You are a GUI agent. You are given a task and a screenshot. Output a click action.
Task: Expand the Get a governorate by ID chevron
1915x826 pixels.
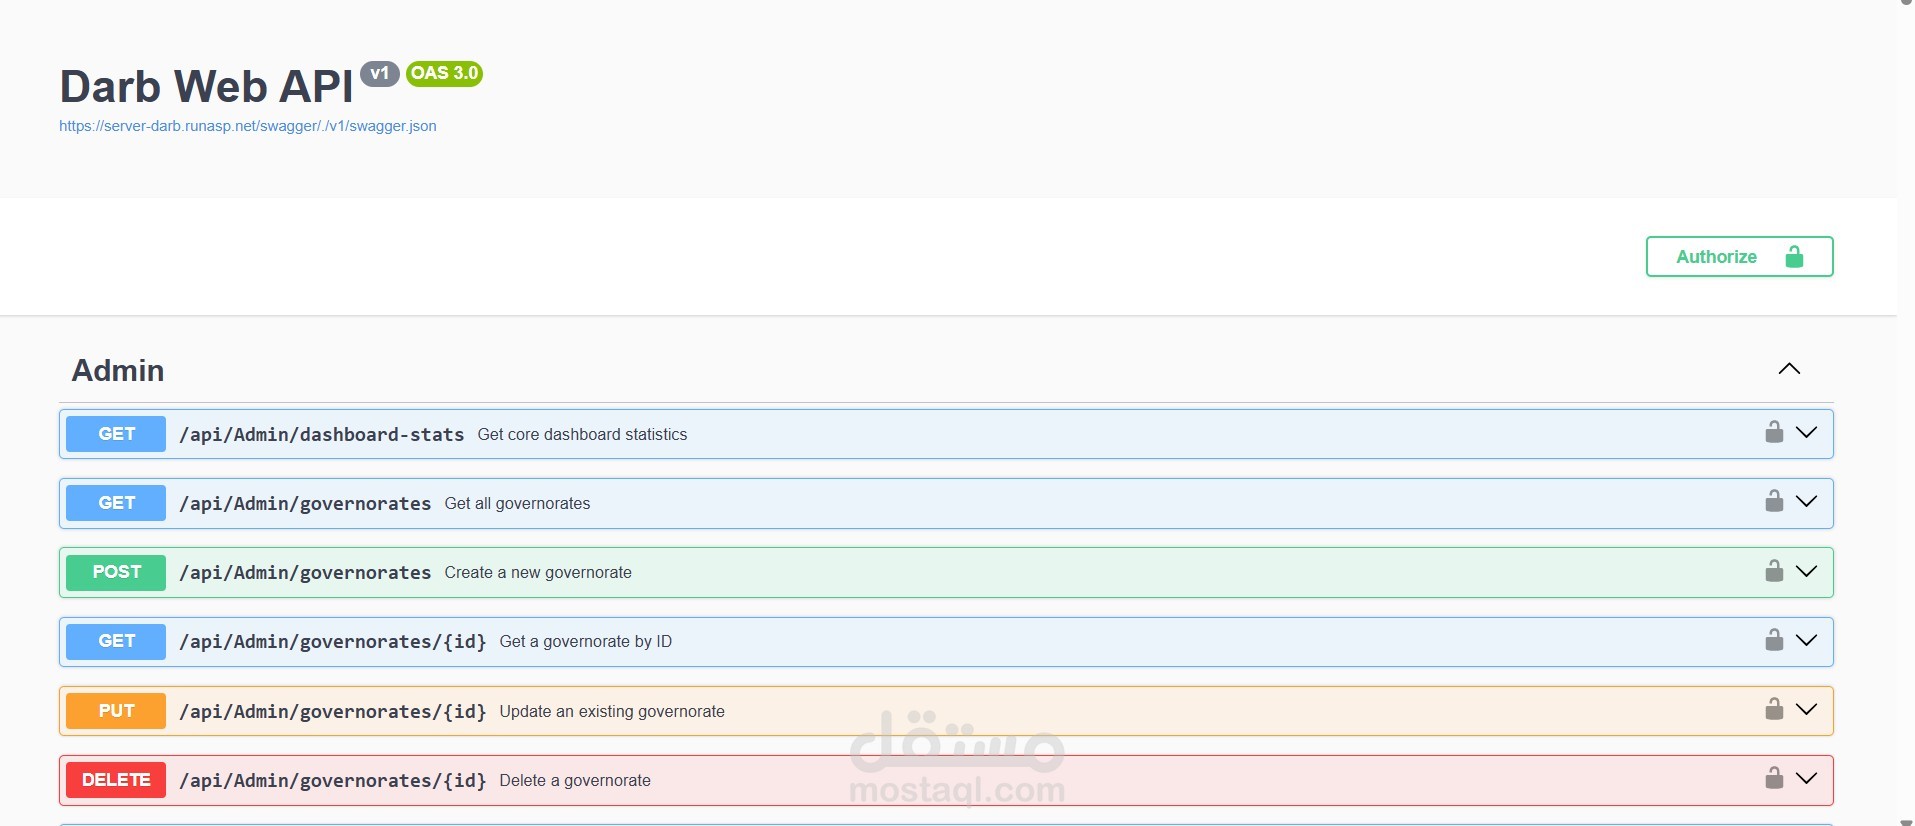click(1806, 640)
